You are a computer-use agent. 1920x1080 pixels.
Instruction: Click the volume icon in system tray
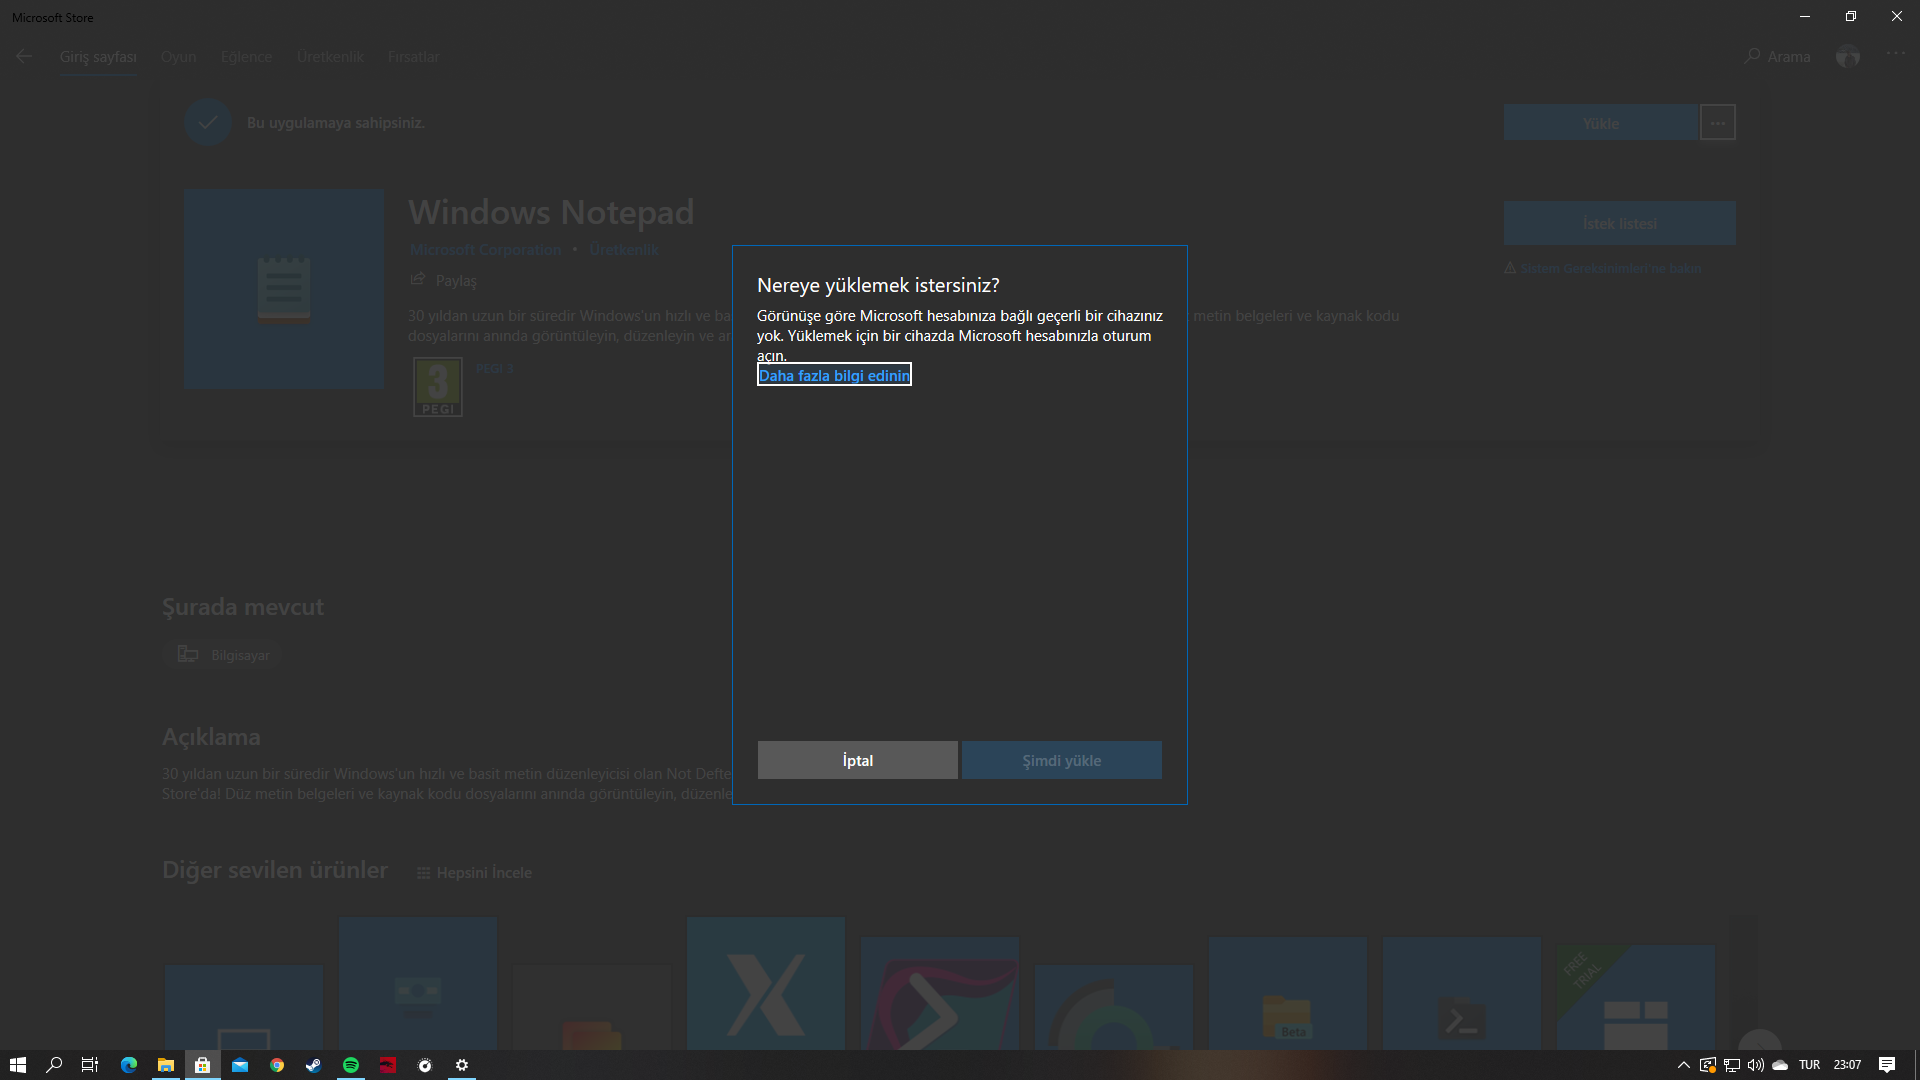tap(1755, 1065)
